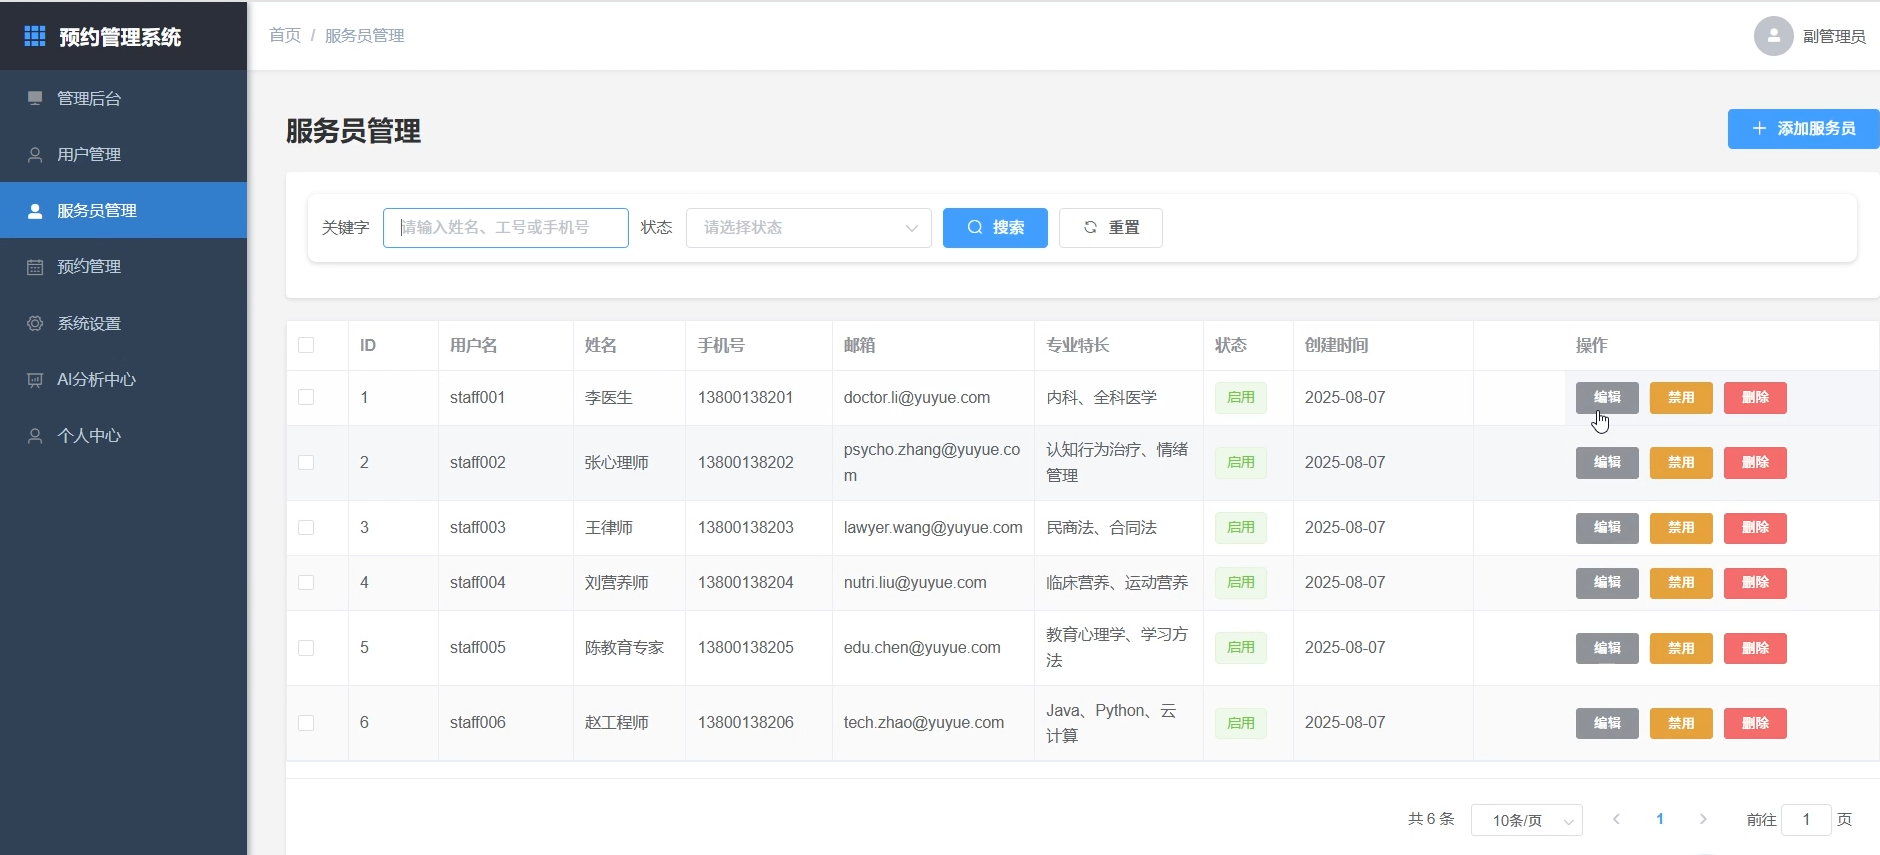Click the 服务员管理 person icon in sidebar
This screenshot has width=1880, height=855.
coord(35,210)
